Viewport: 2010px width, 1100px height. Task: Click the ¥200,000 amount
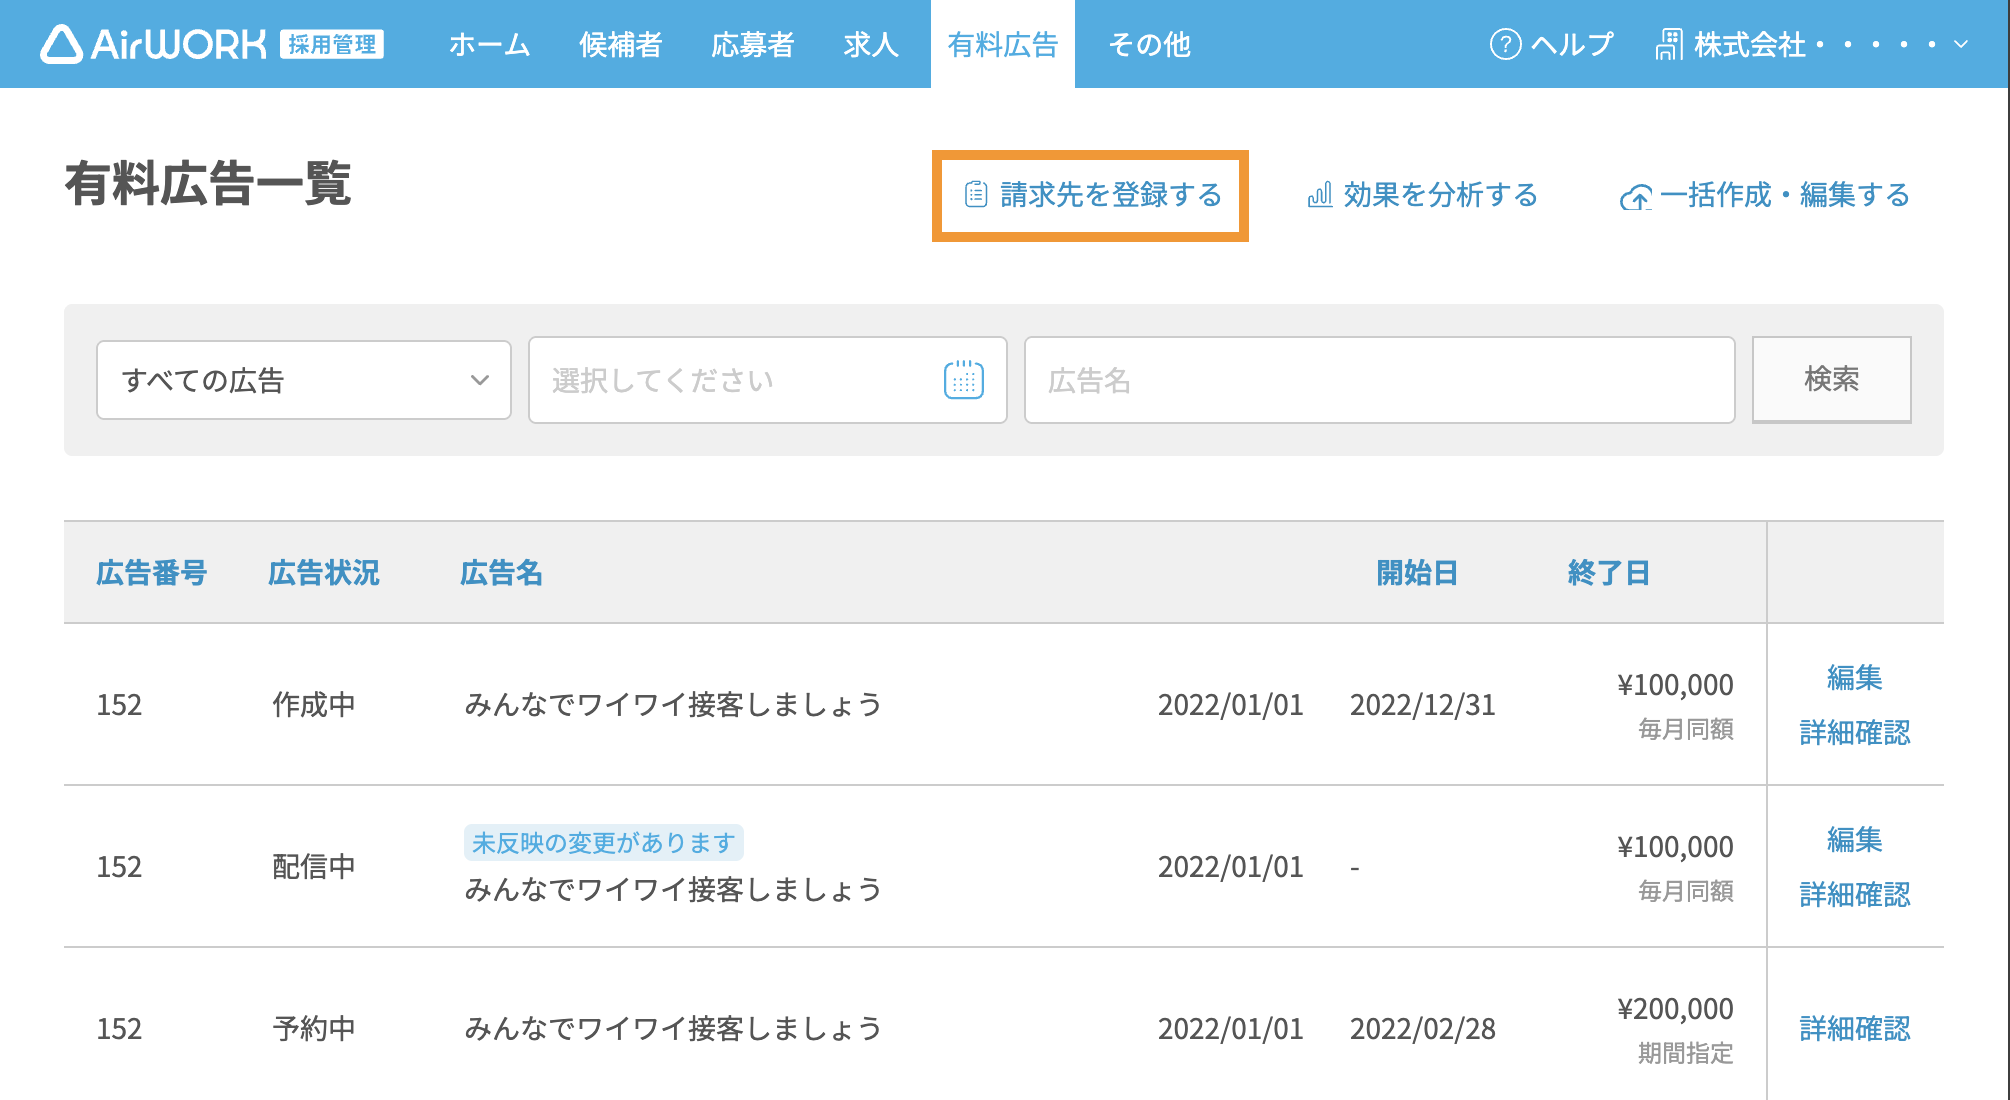pyautogui.click(x=1676, y=1008)
